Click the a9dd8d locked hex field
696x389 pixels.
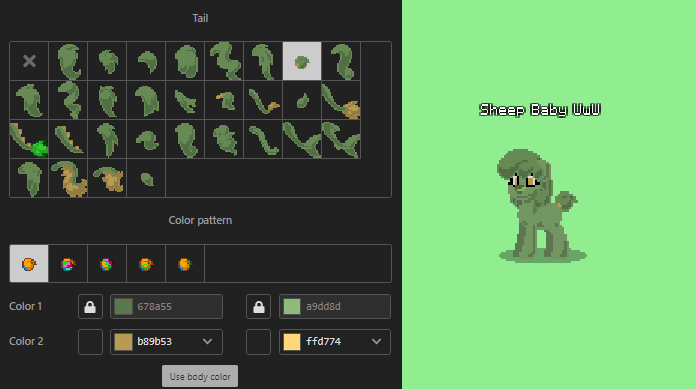tap(335, 306)
